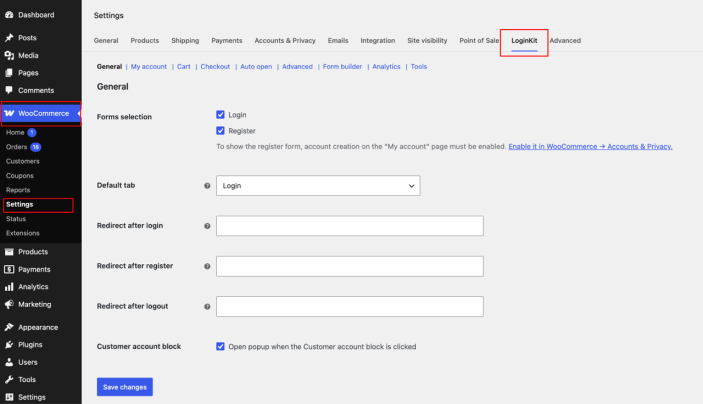Click the help icon beside Redirect after logout

click(207, 307)
